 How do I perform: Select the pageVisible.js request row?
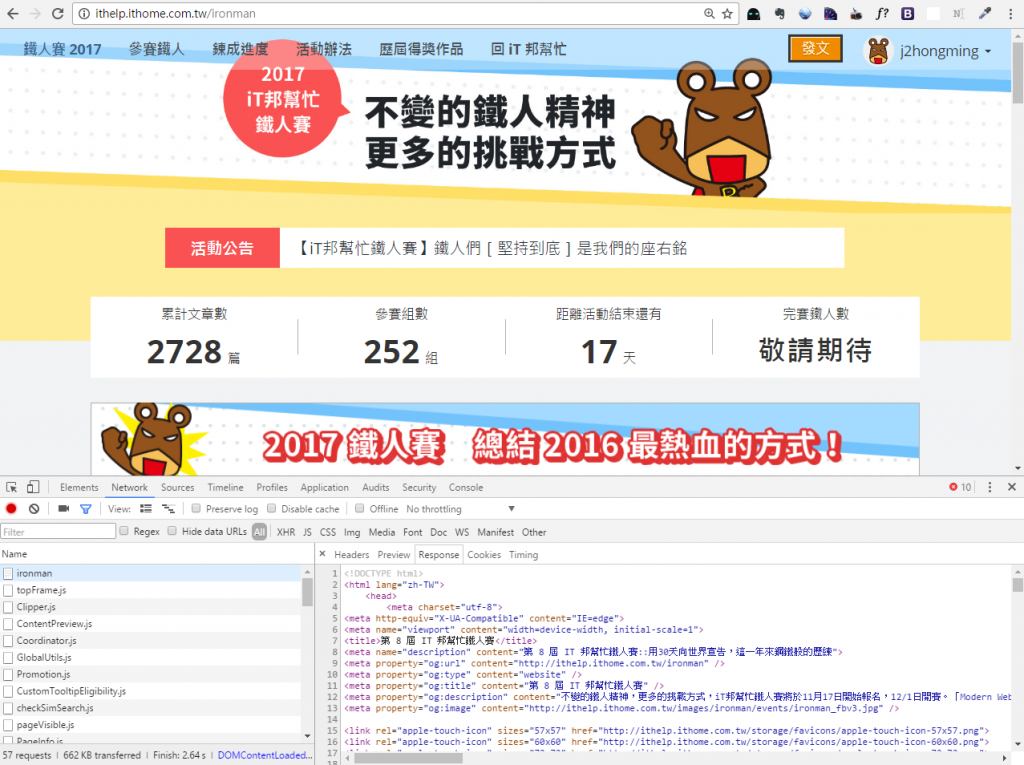(x=151, y=725)
